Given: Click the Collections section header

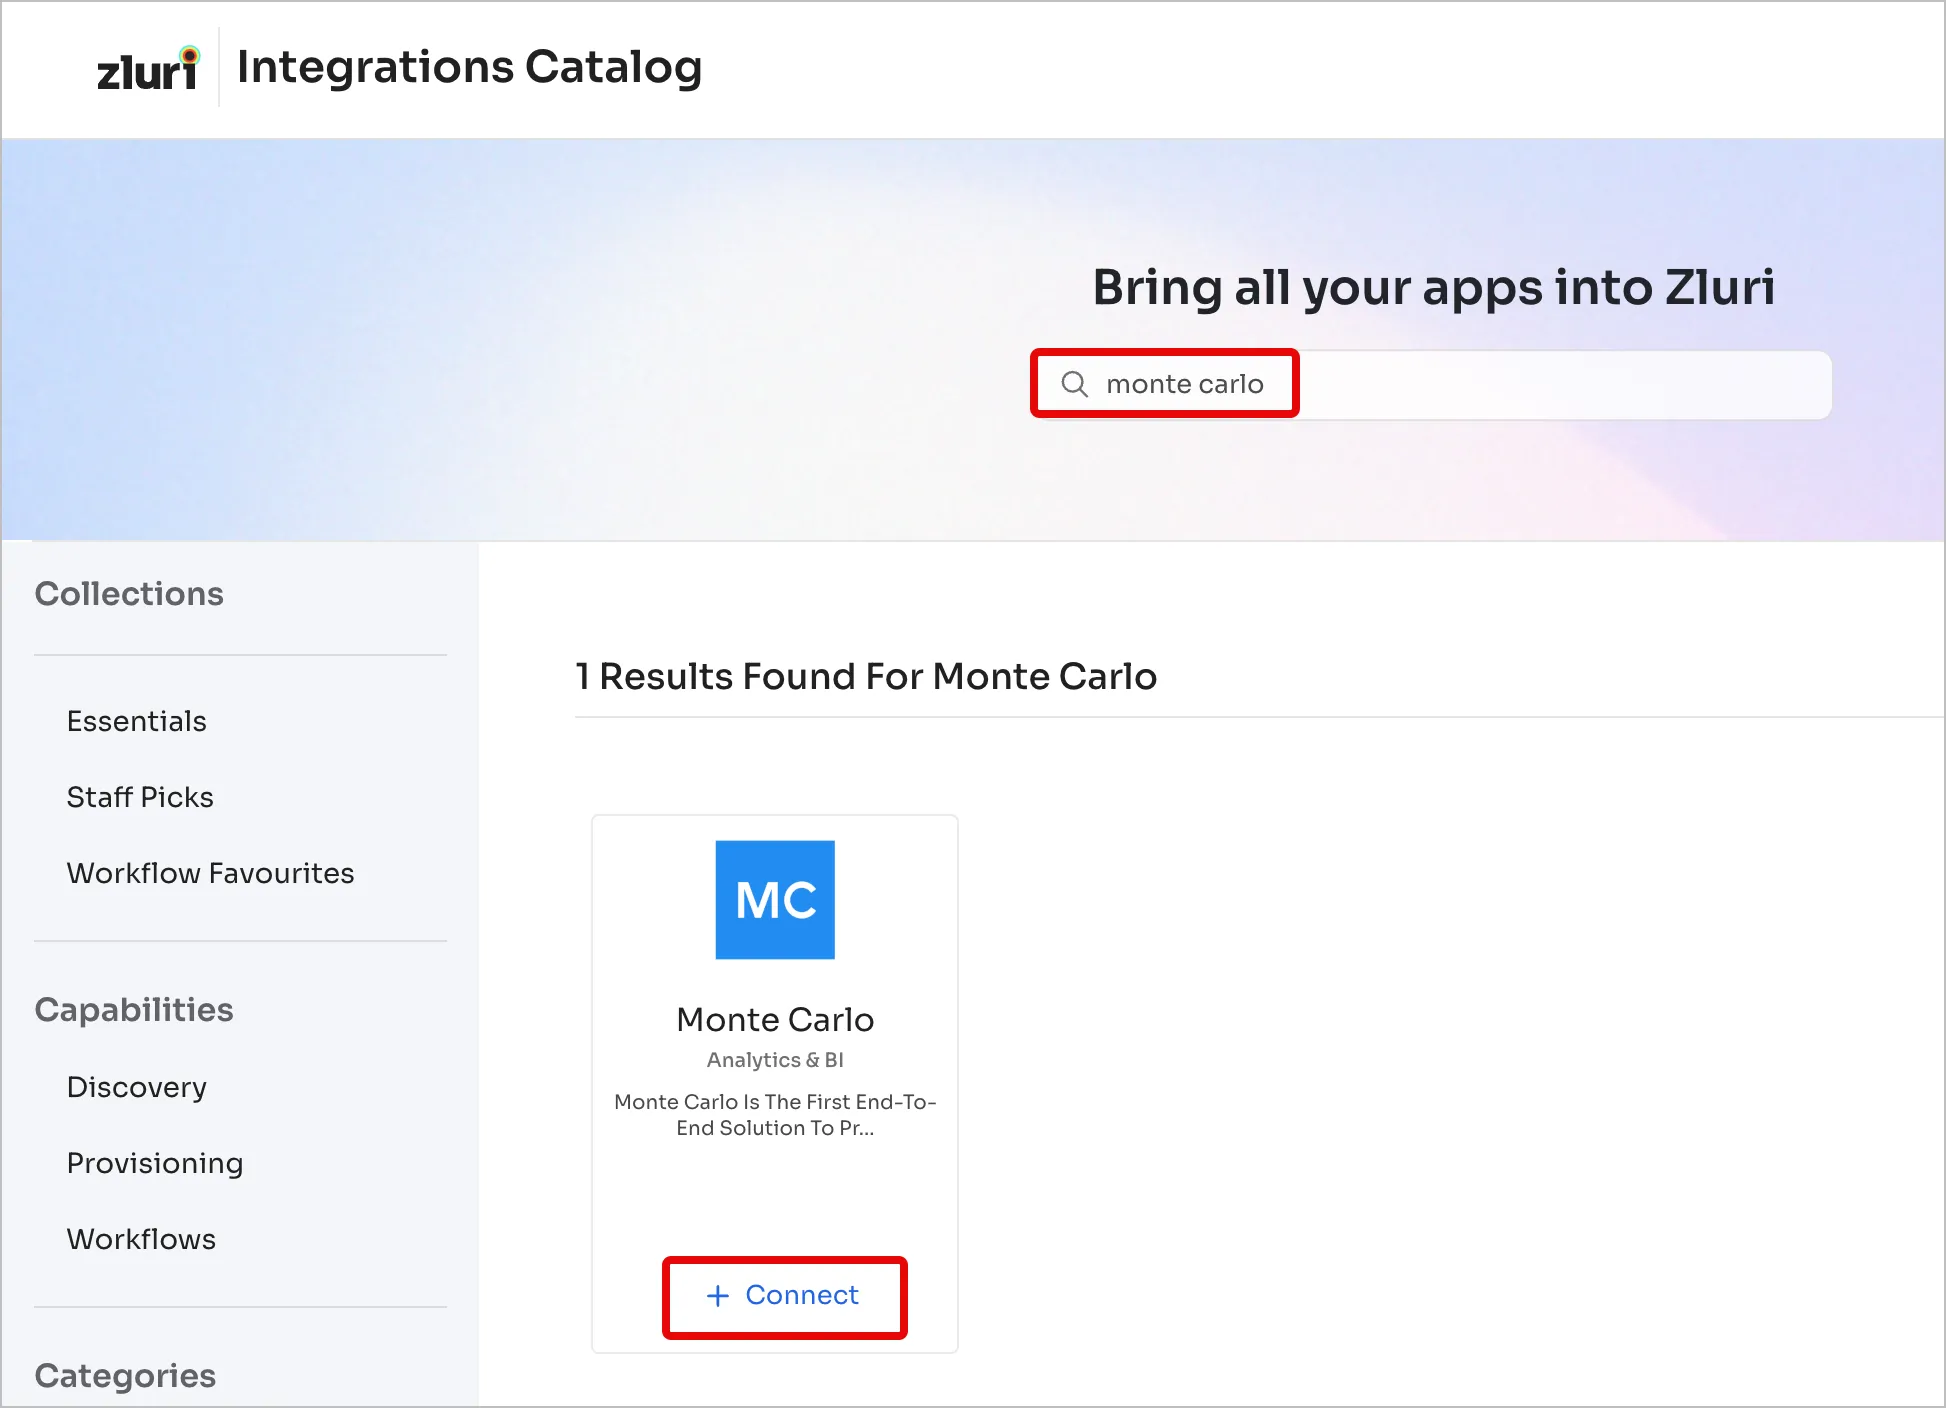Looking at the screenshot, I should tap(129, 594).
